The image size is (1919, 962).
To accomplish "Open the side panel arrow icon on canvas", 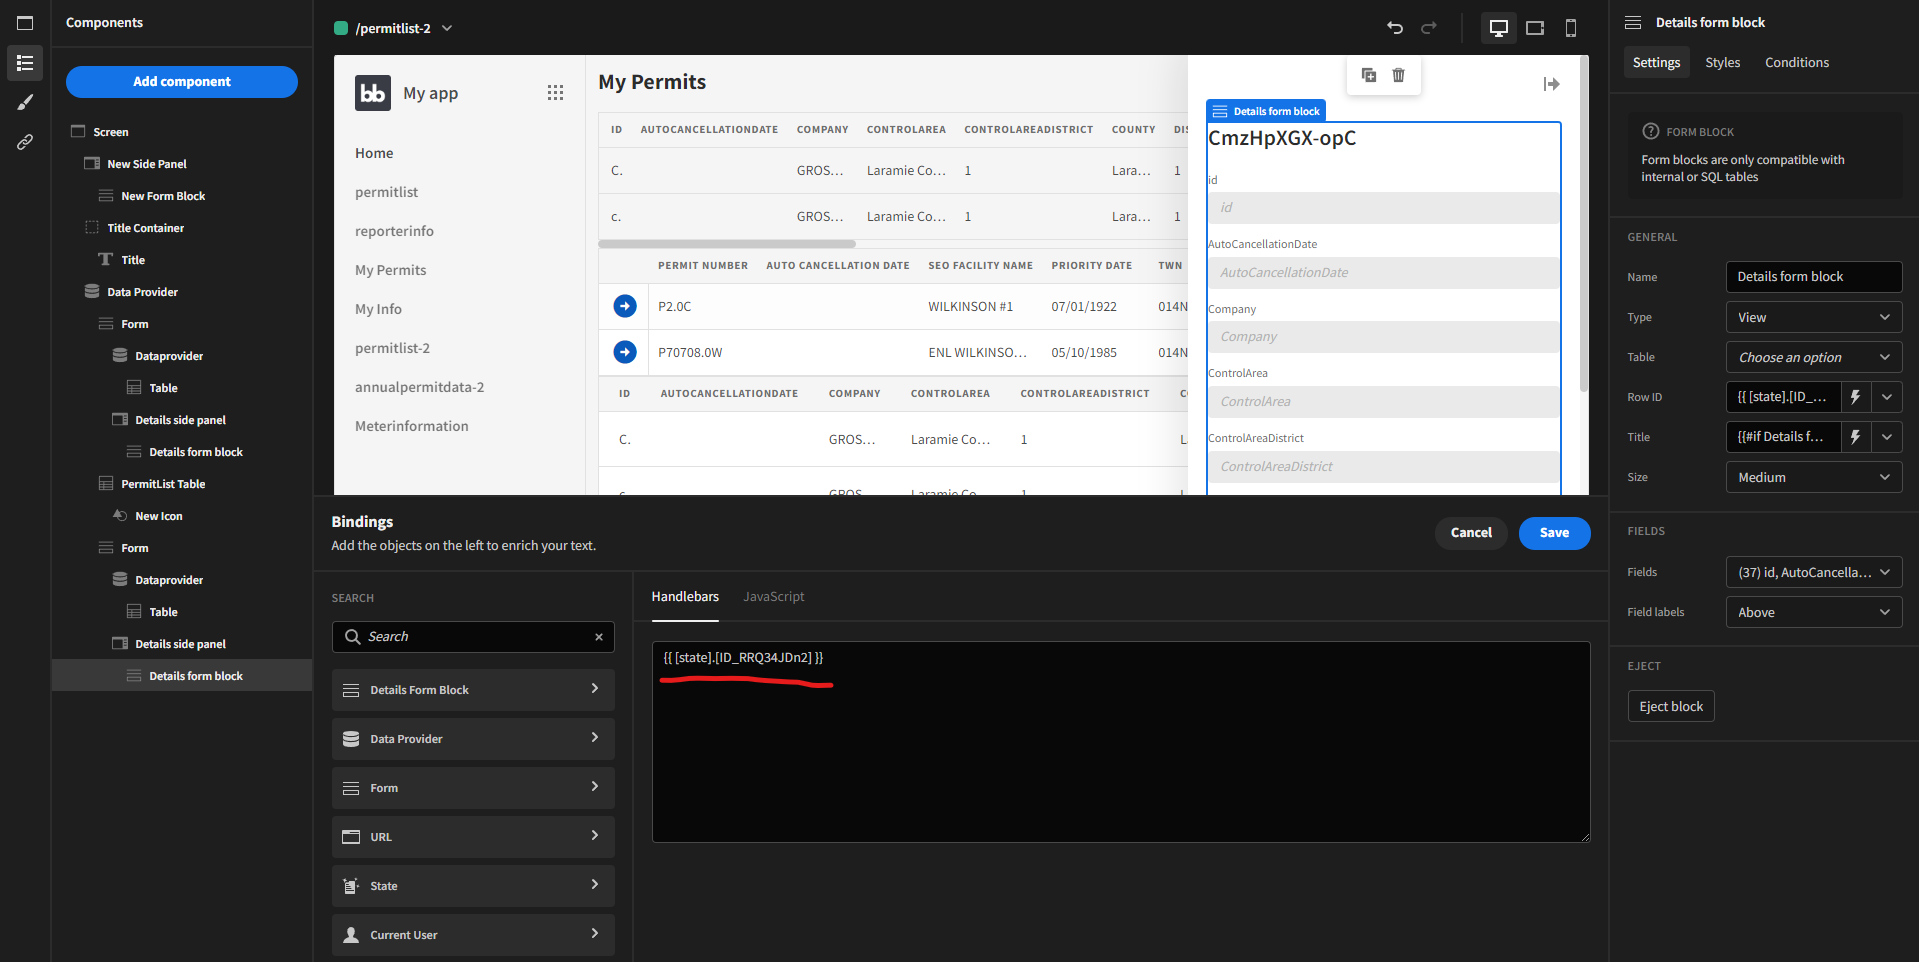I will tap(1551, 84).
